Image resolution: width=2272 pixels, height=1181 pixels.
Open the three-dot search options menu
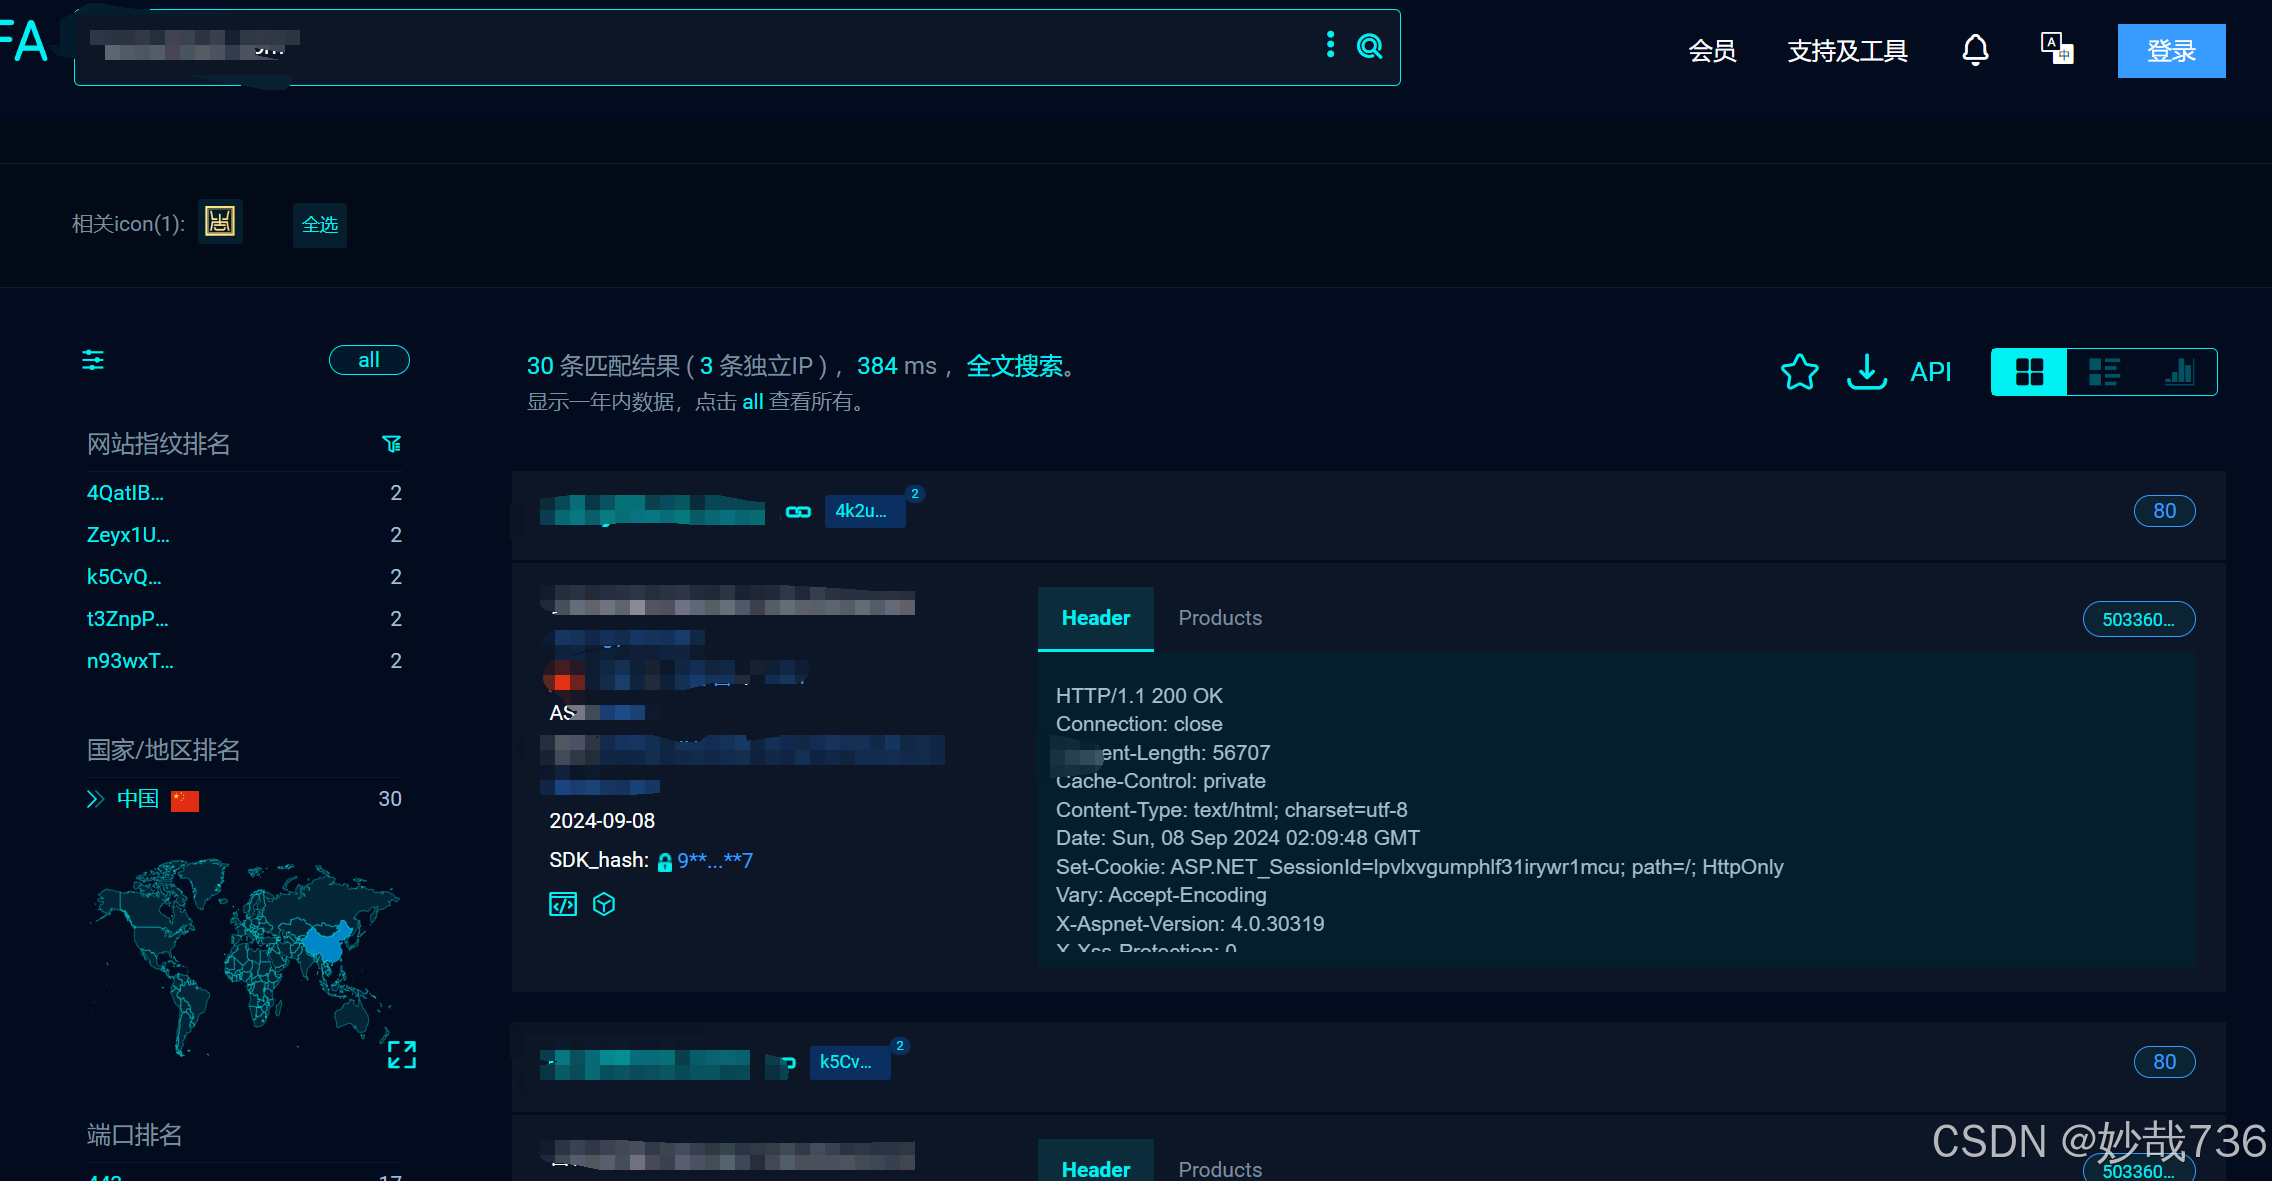[x=1330, y=45]
